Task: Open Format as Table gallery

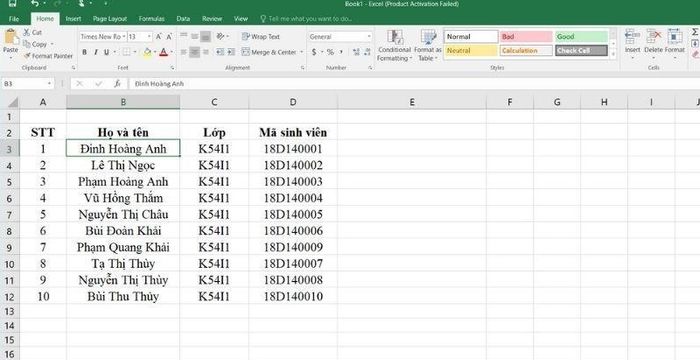Action: pyautogui.click(x=428, y=46)
